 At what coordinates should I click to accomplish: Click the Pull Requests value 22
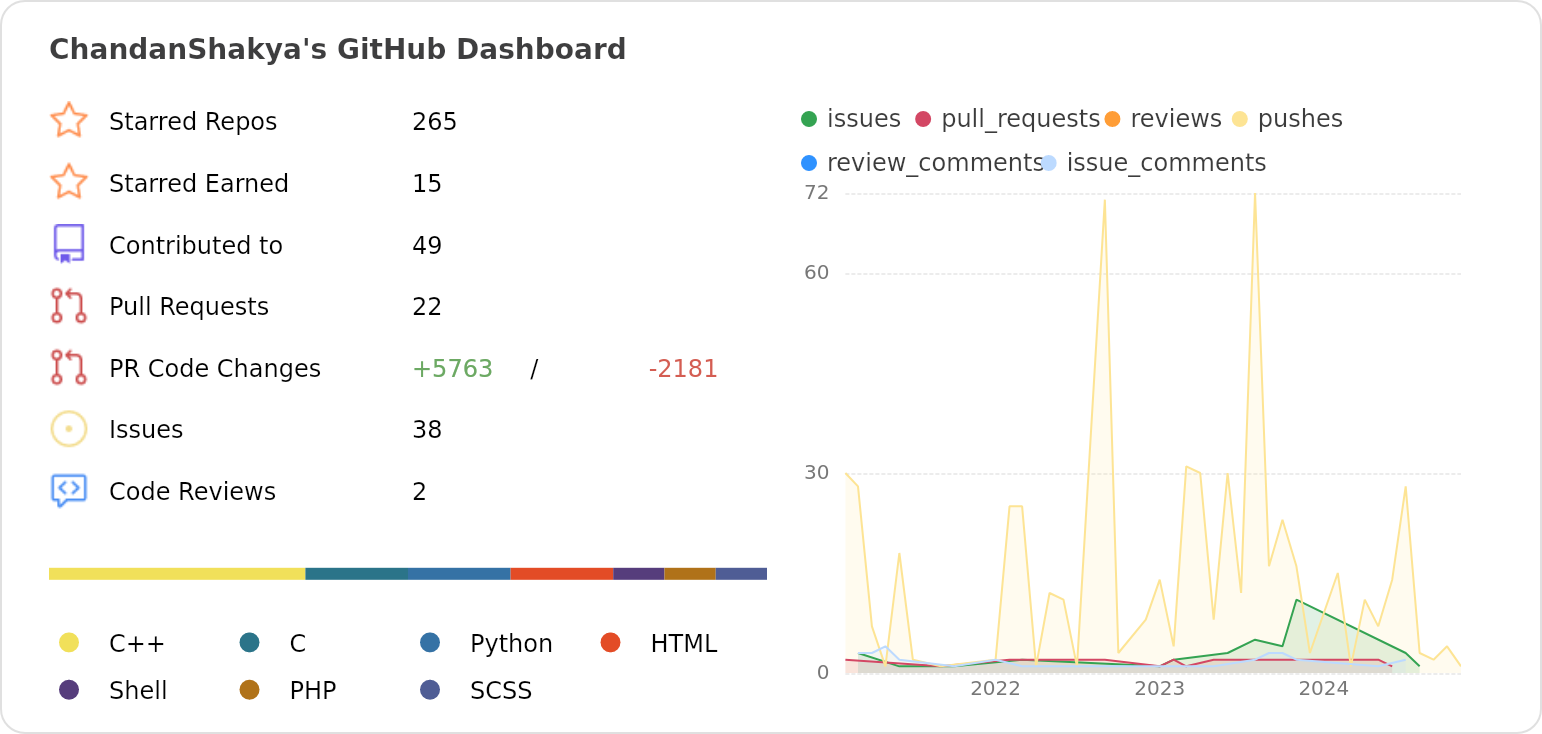coord(427,307)
